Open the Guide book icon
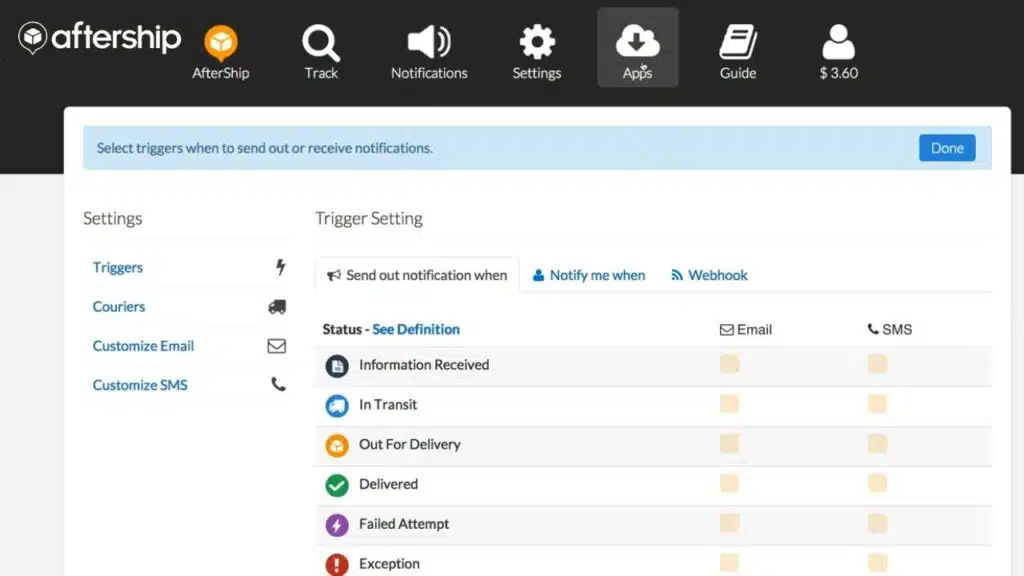This screenshot has height=576, width=1024. (738, 43)
